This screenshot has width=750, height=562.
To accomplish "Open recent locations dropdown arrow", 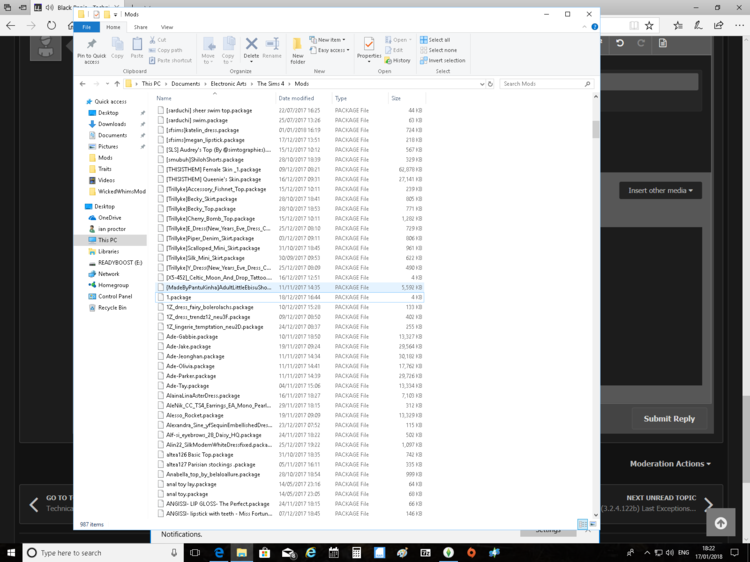I will point(107,84).
